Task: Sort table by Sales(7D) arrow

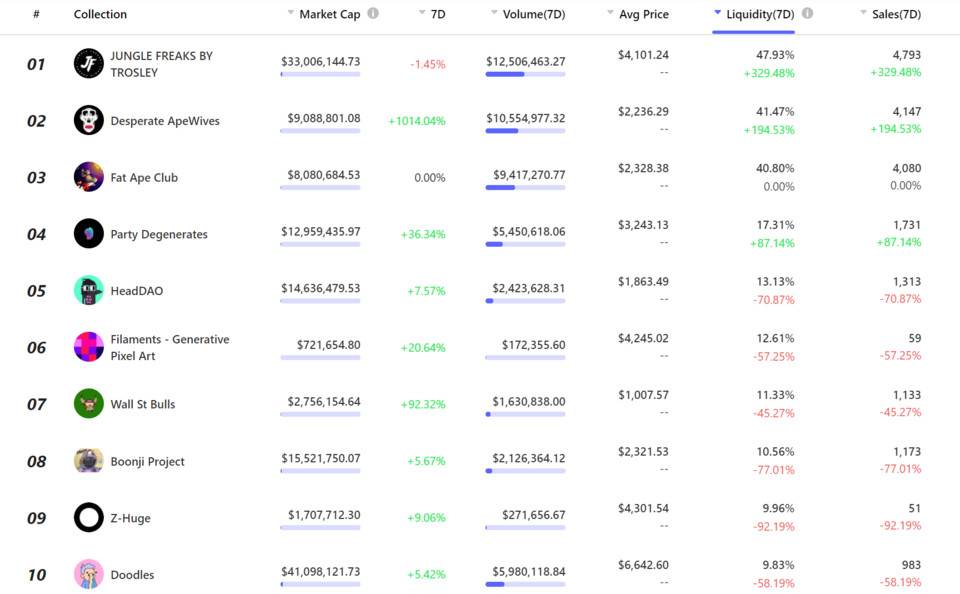Action: (863, 12)
